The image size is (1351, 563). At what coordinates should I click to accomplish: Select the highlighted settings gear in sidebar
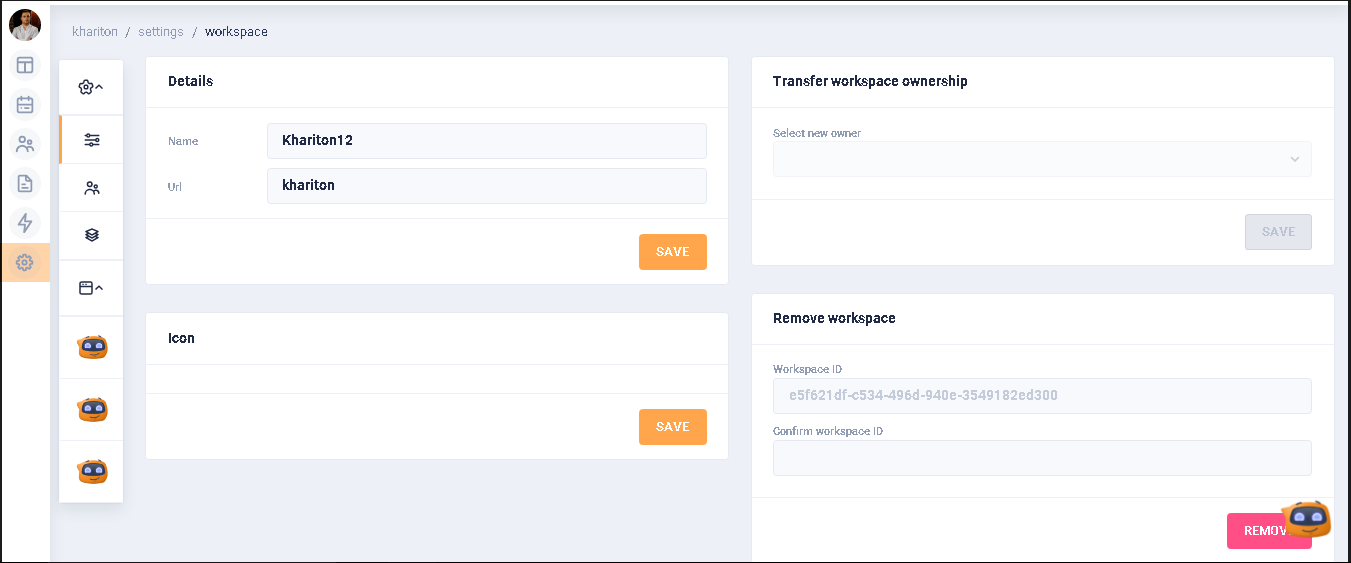(x=25, y=262)
